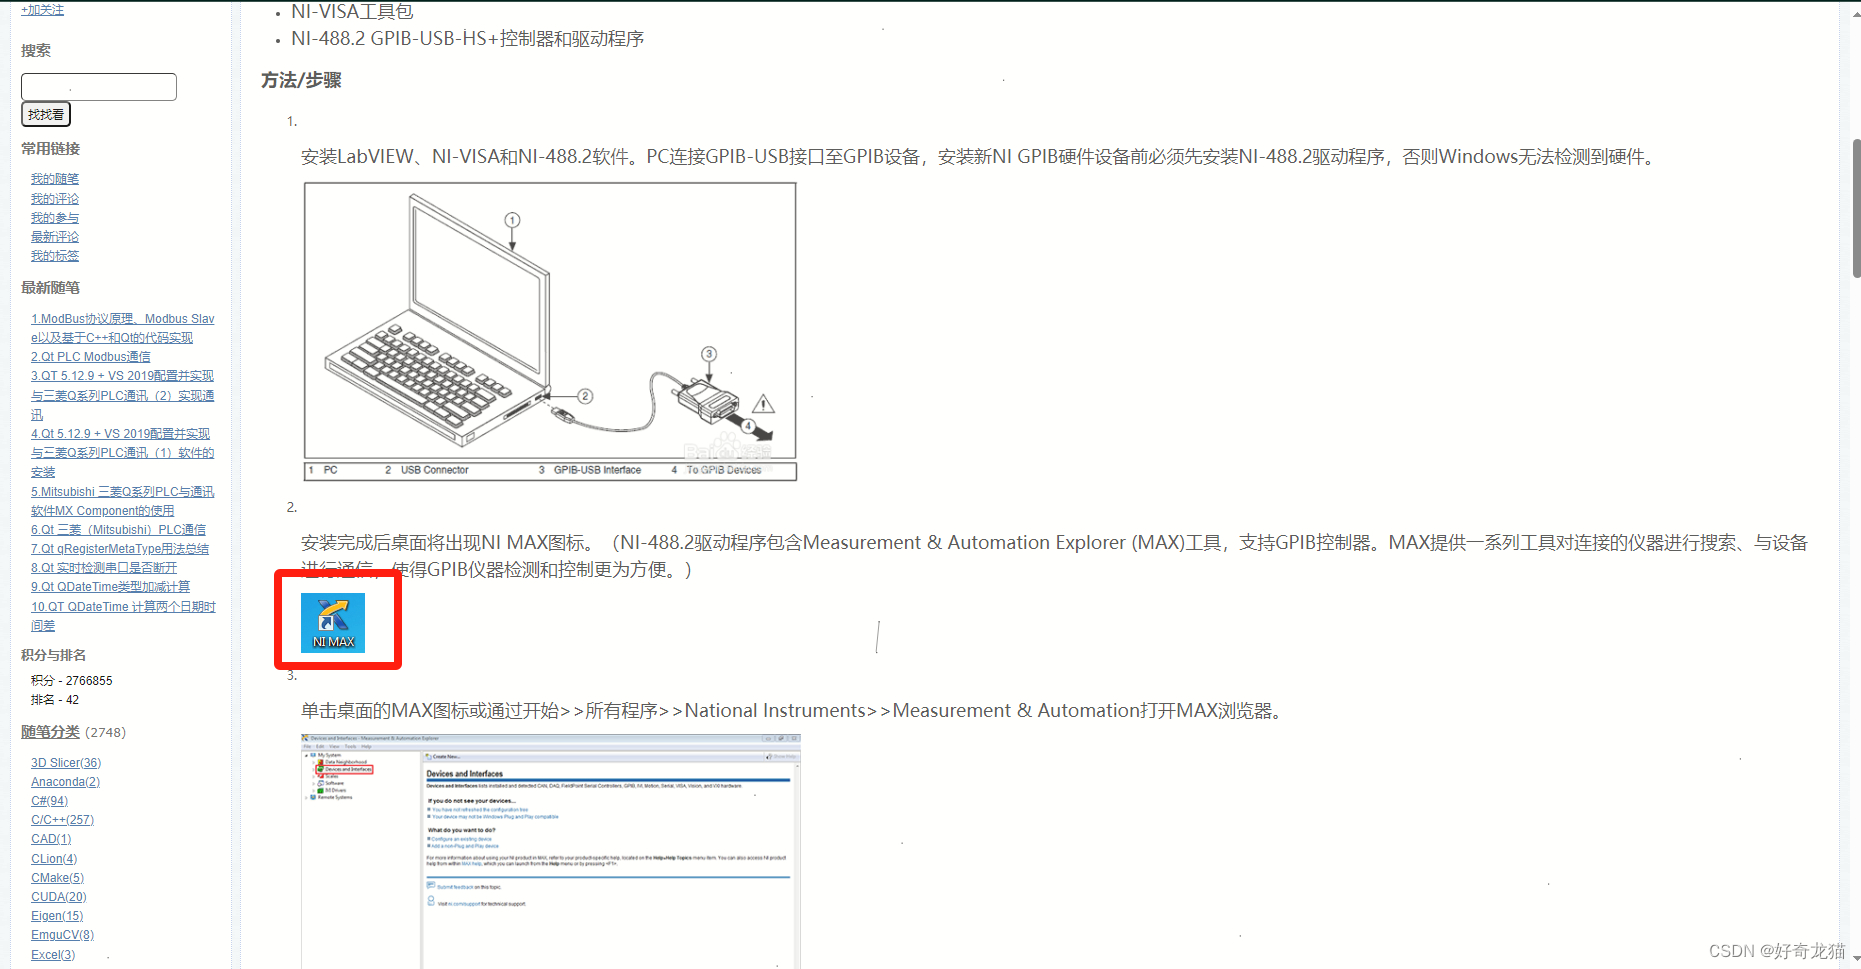This screenshot has height=969, width=1861.
Task: Click the 积分 - 2766855 score text
Action: tap(72, 681)
